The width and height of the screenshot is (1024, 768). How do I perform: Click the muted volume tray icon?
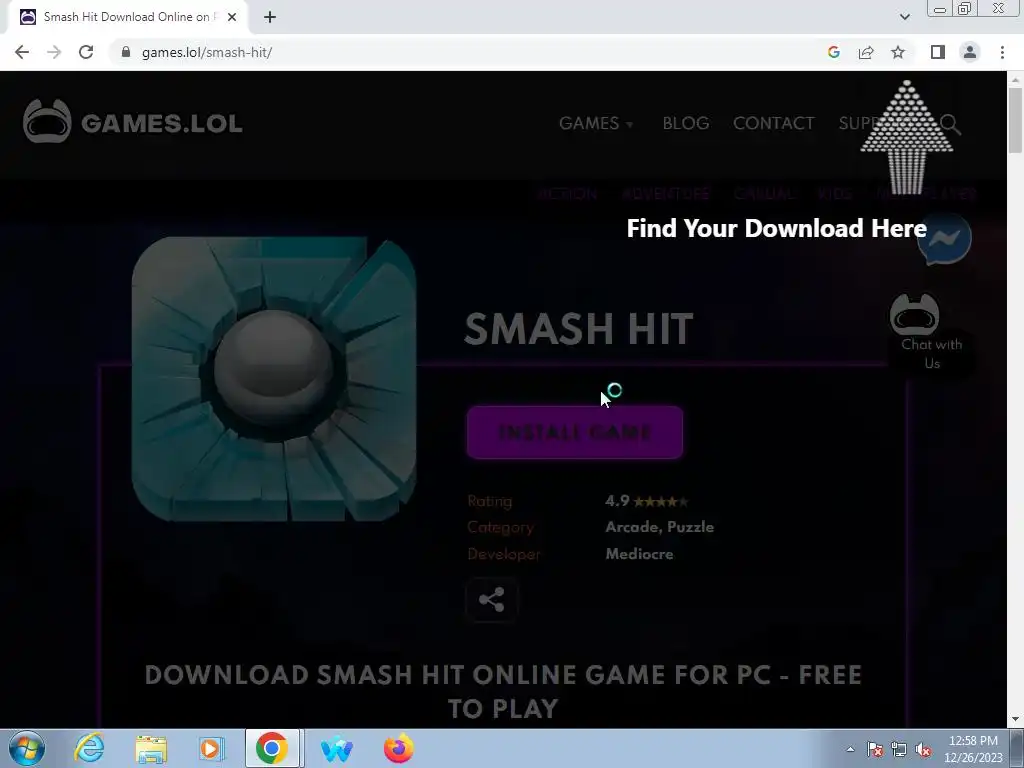pos(923,749)
